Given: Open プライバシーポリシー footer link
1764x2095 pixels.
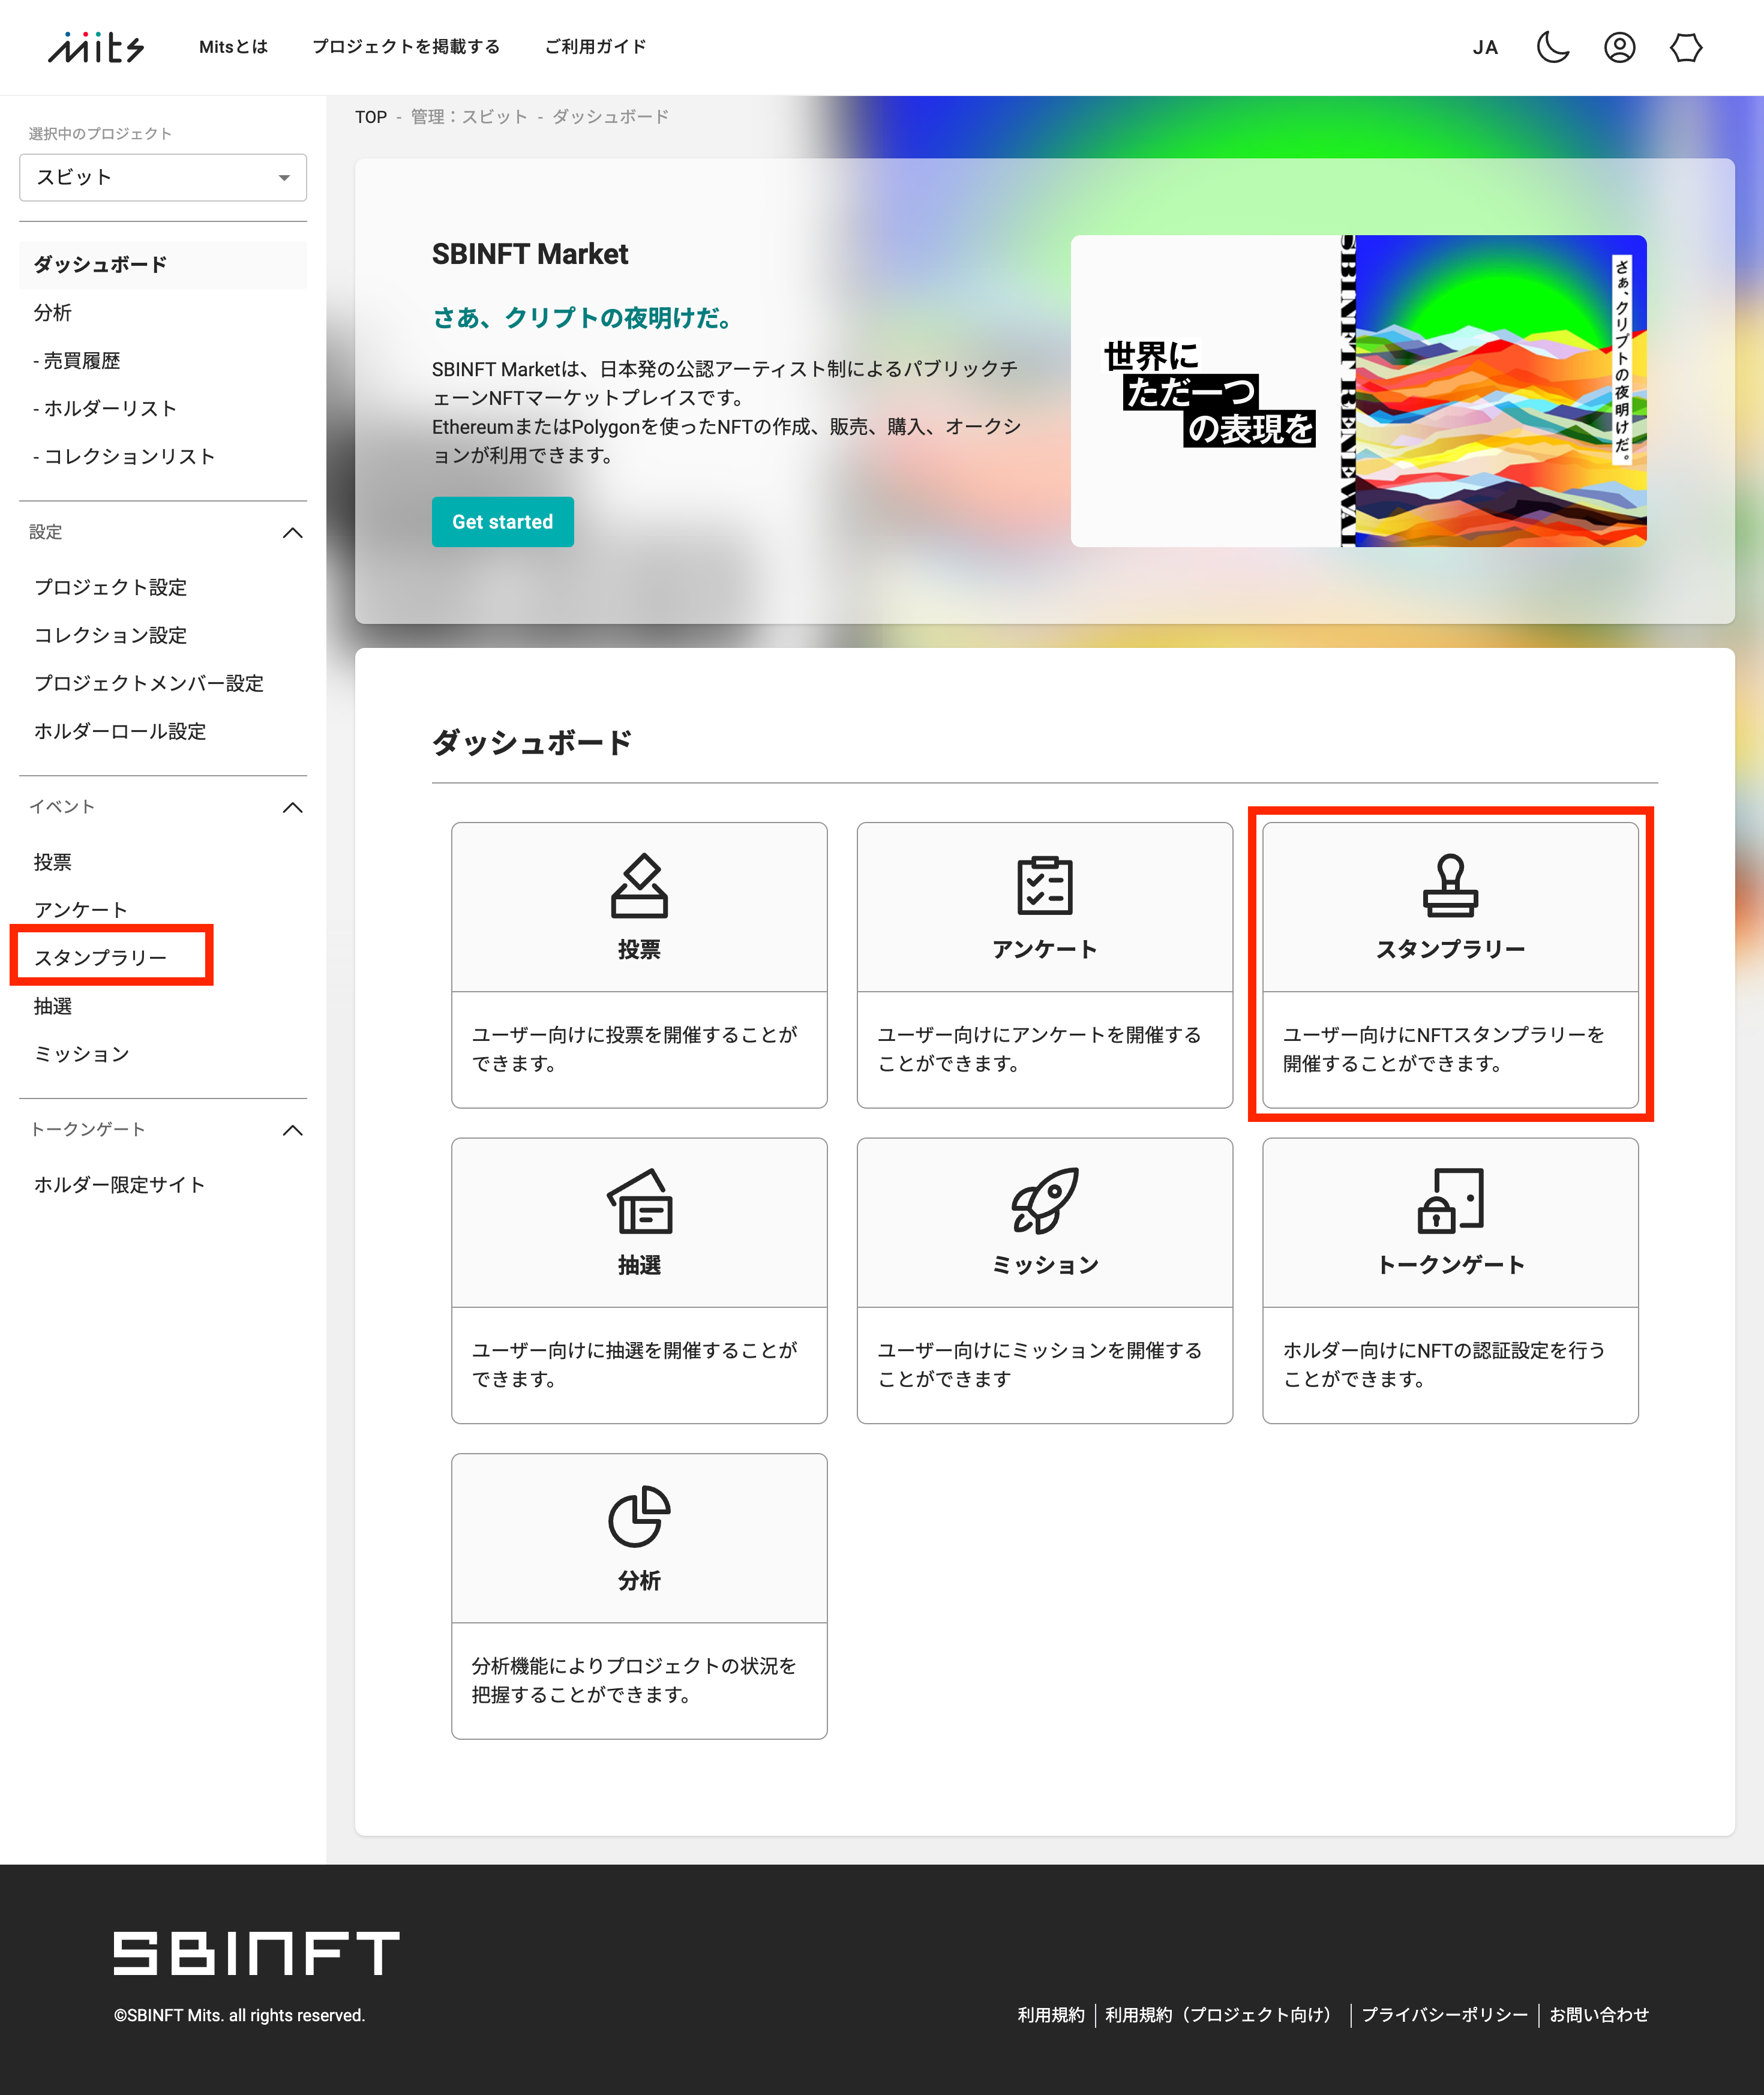Looking at the screenshot, I should [1444, 2015].
